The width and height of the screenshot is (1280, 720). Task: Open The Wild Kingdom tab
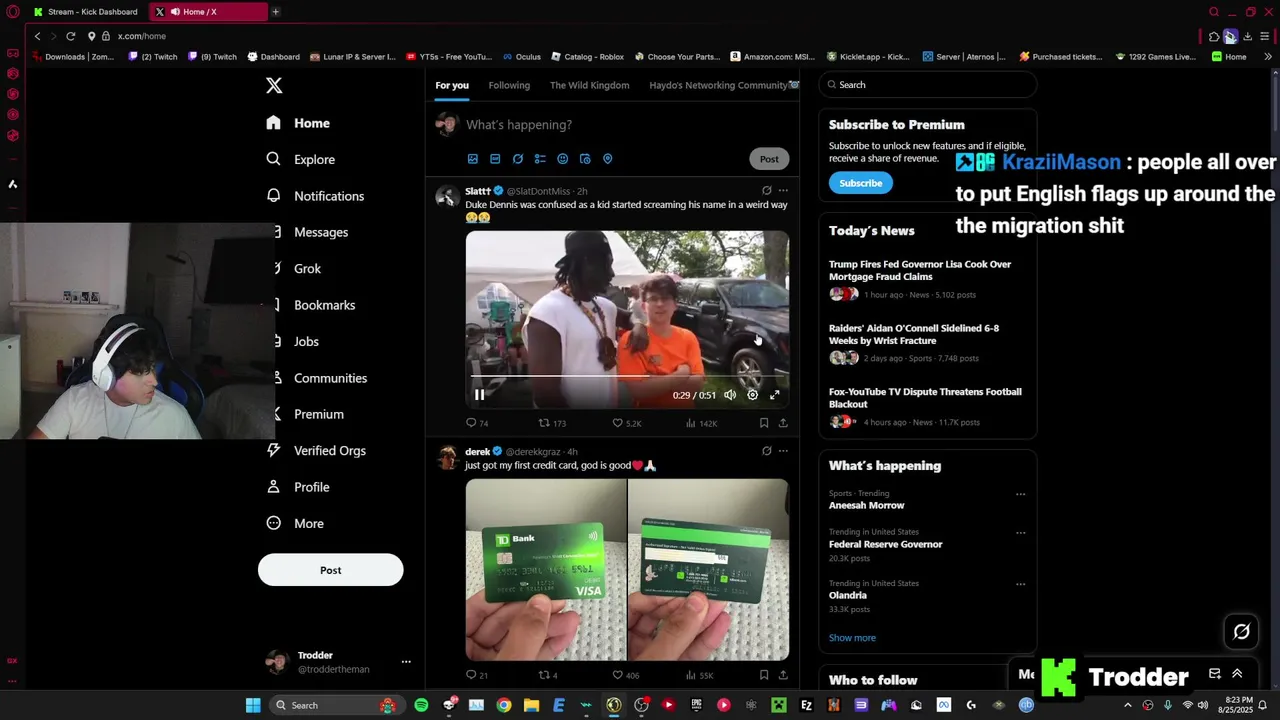590,85
